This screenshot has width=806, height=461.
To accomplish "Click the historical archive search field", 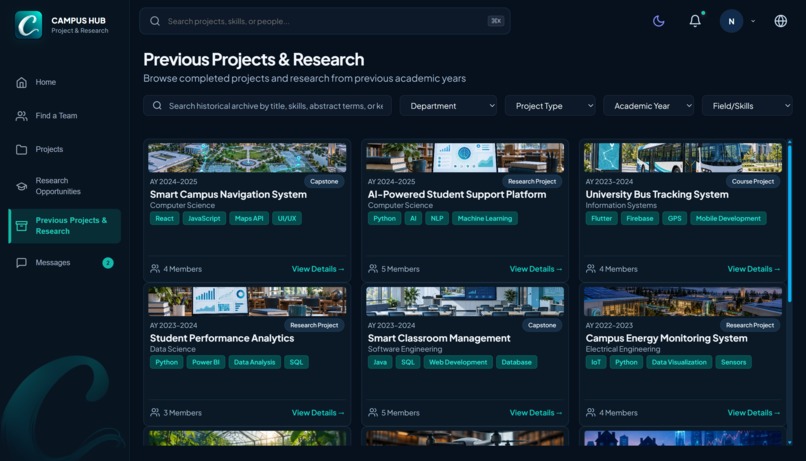I will click(x=267, y=105).
